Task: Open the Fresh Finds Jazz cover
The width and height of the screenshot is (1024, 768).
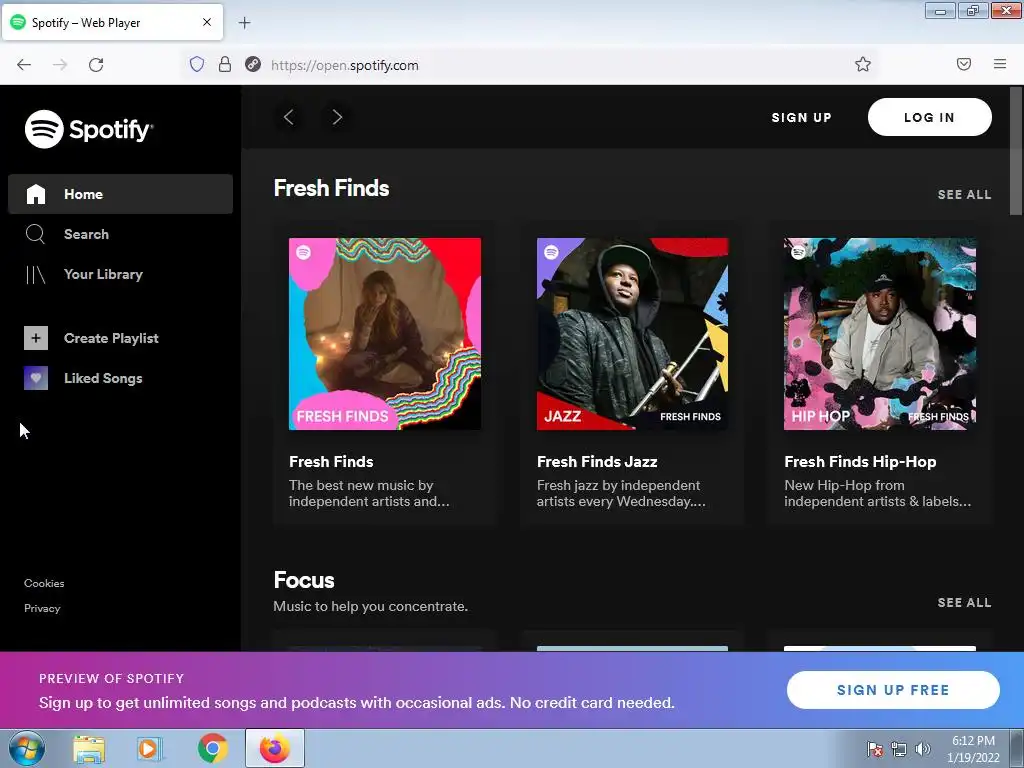Action: click(632, 334)
